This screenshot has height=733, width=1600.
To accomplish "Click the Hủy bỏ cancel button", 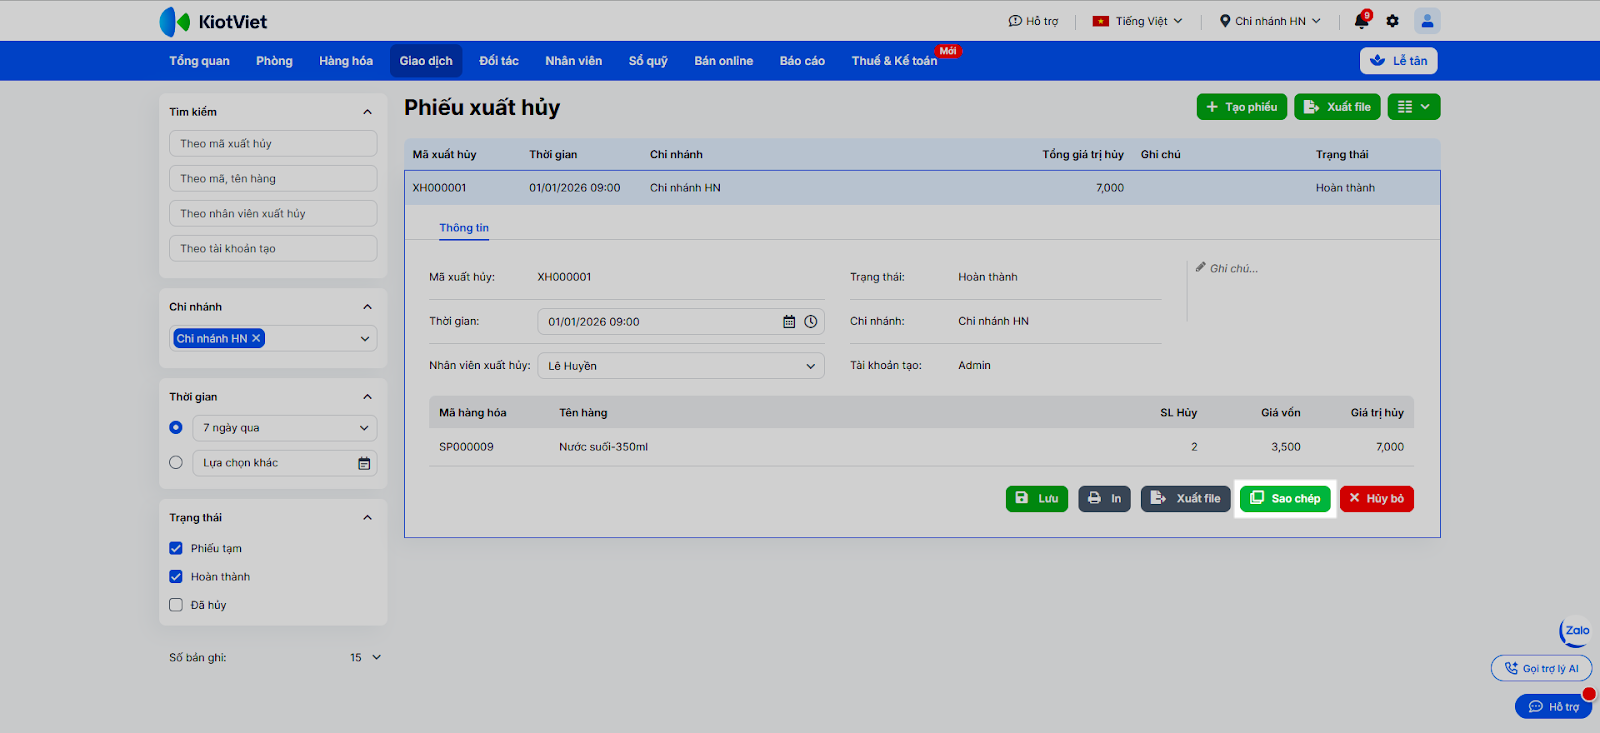I will click(1377, 499).
